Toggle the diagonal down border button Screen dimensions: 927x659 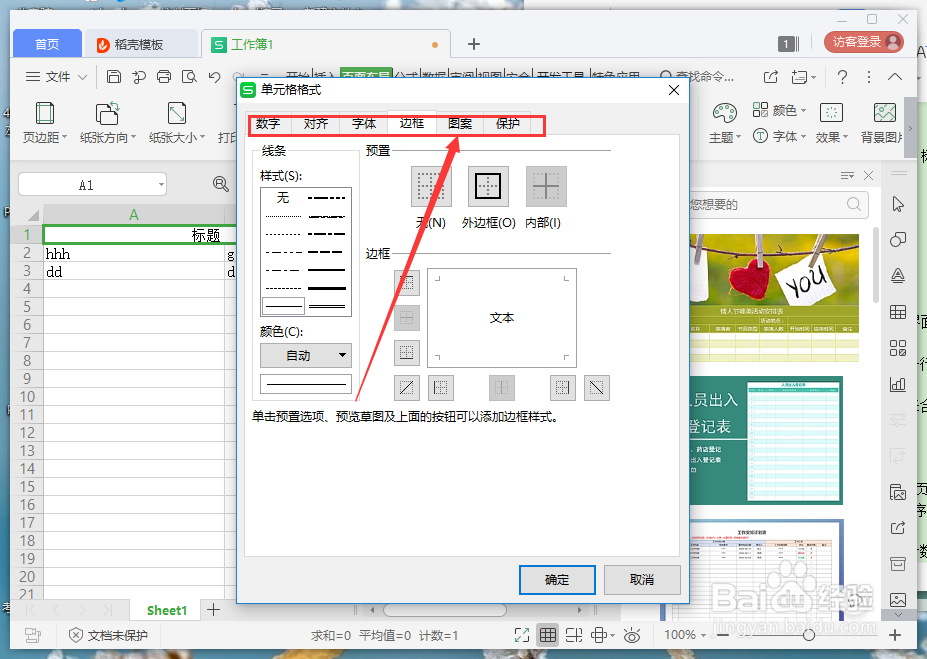coord(597,388)
